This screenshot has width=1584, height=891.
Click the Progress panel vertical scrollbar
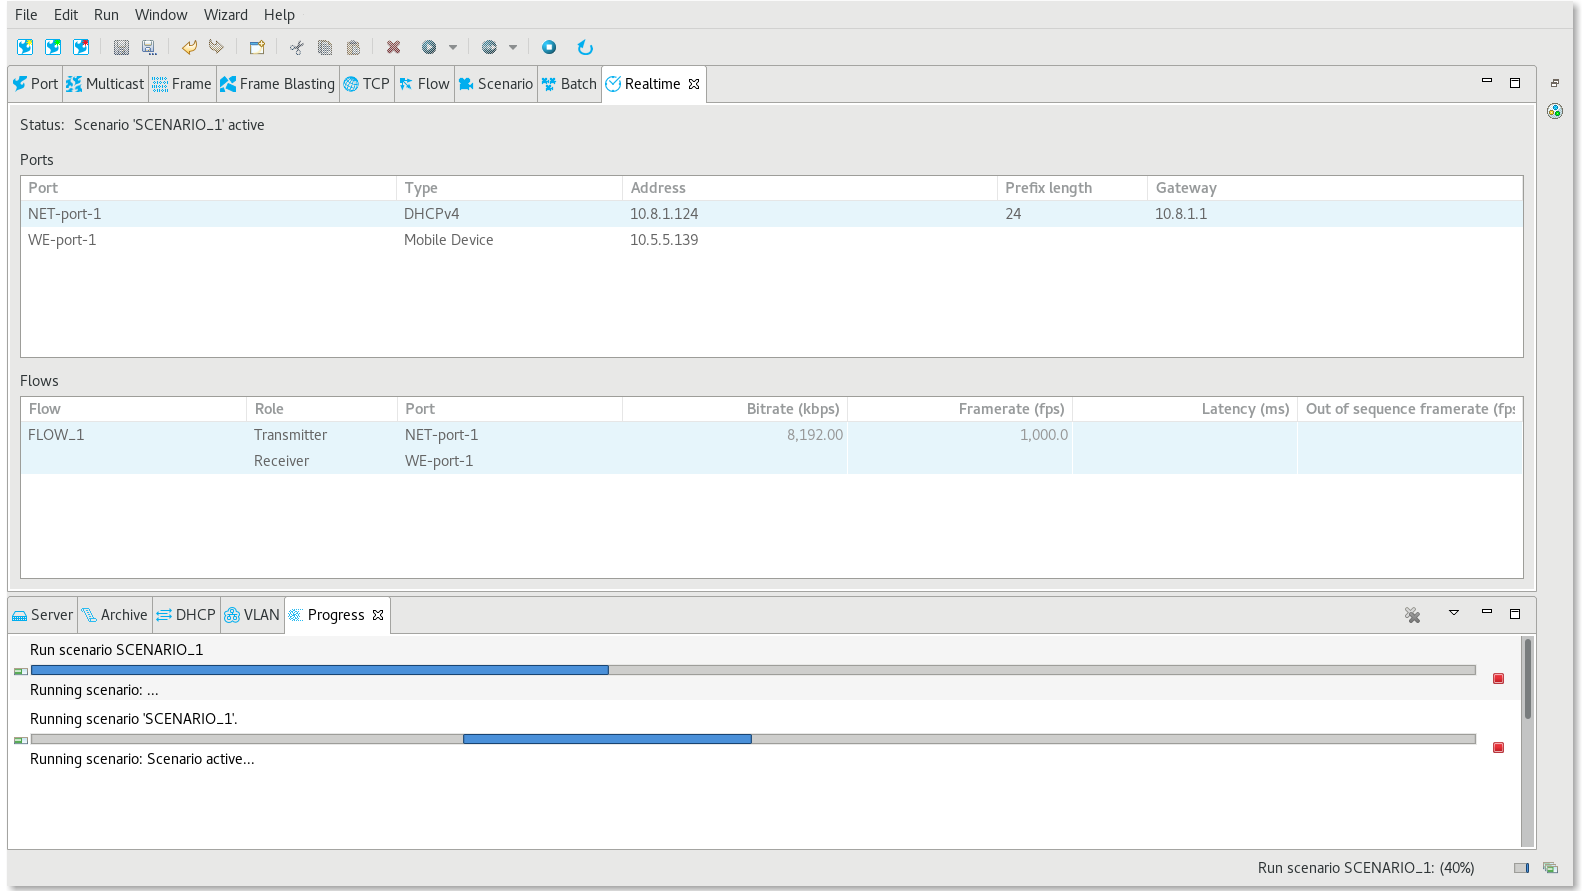pyautogui.click(x=1527, y=740)
